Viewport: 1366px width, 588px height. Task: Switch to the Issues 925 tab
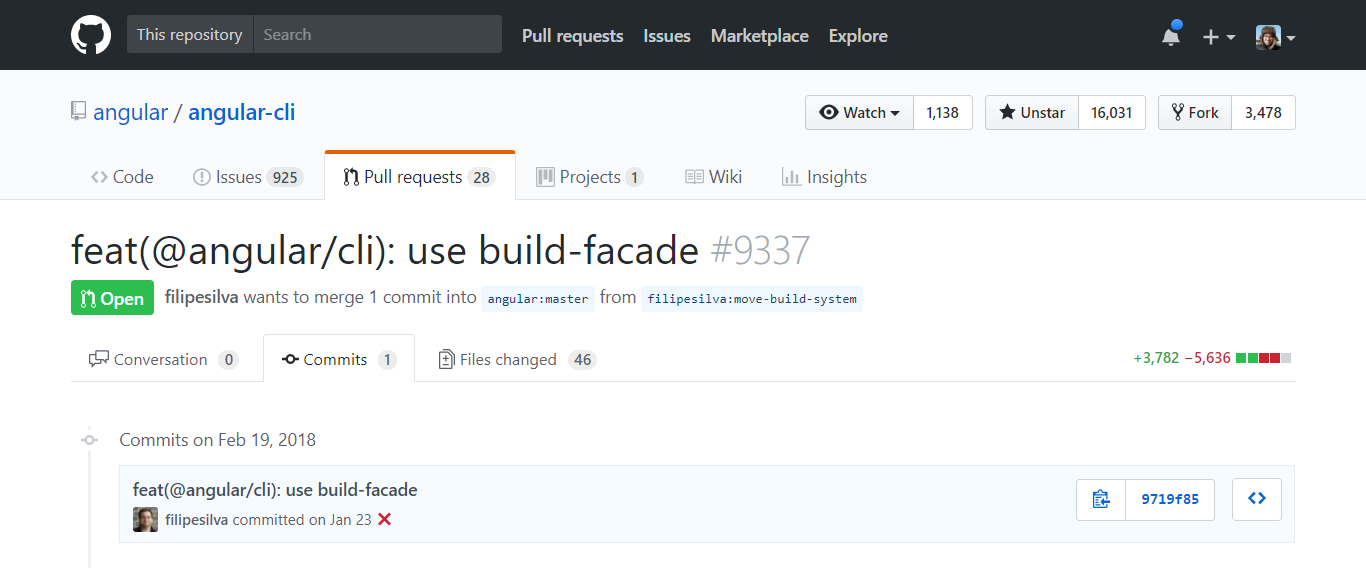point(246,177)
